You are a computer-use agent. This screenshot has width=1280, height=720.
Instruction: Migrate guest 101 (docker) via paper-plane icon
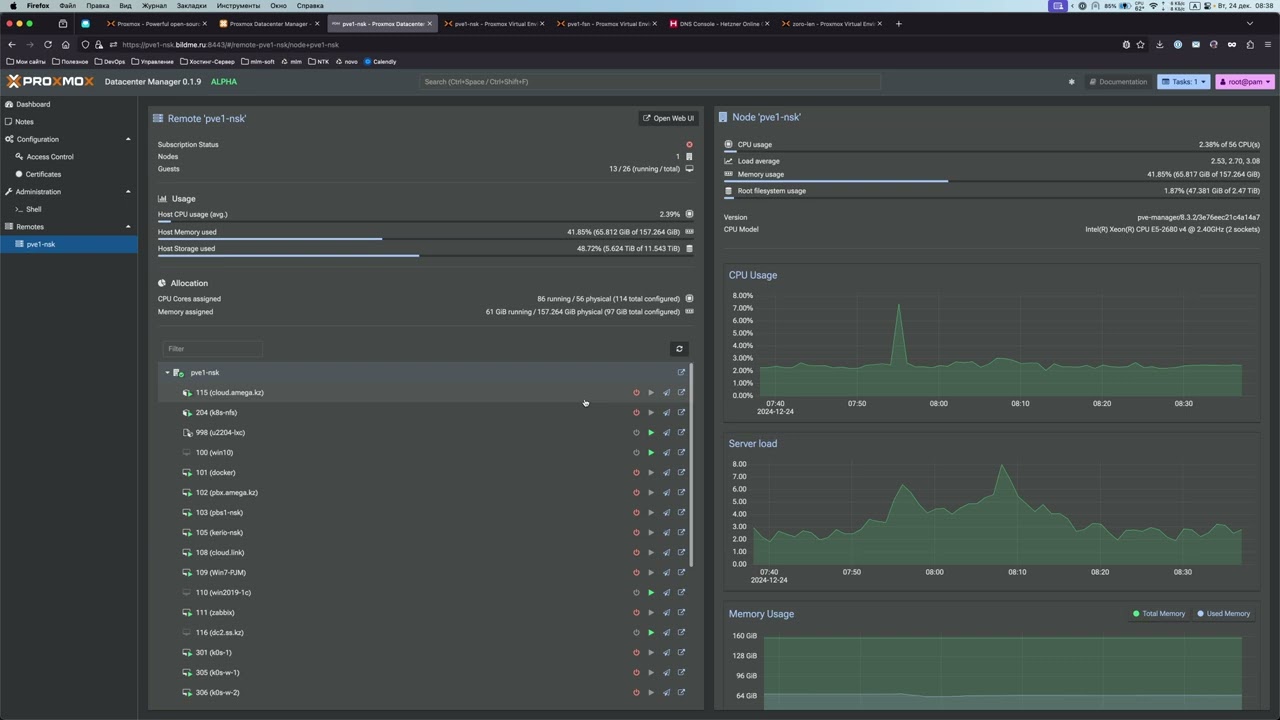(x=666, y=473)
